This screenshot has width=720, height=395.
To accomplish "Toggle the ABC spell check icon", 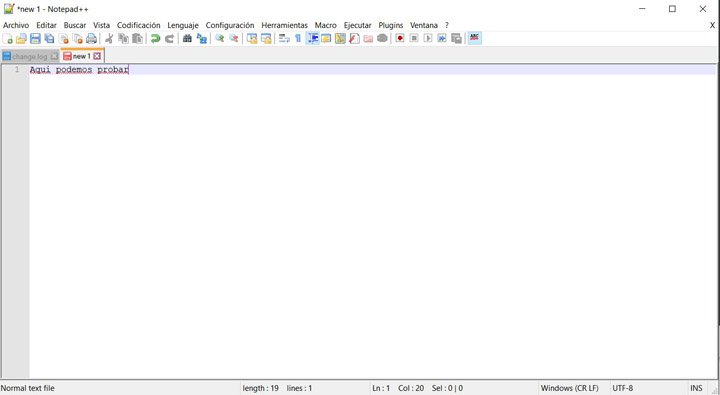I will pos(474,39).
